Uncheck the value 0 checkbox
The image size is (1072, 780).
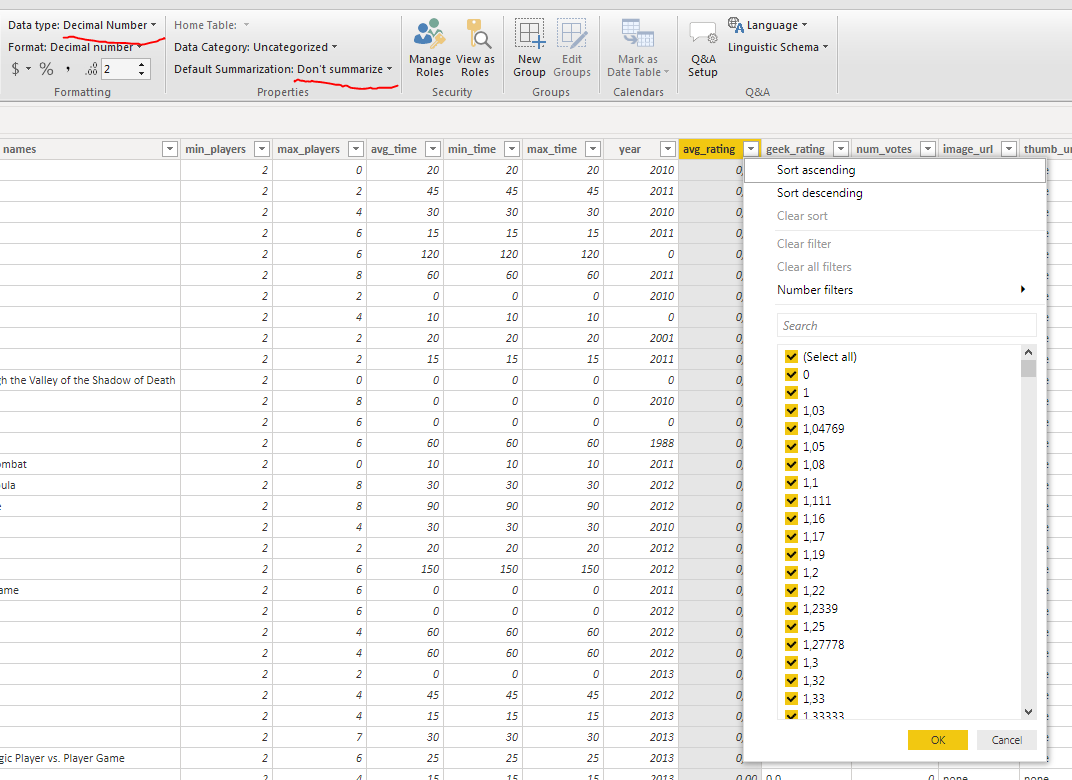point(792,375)
